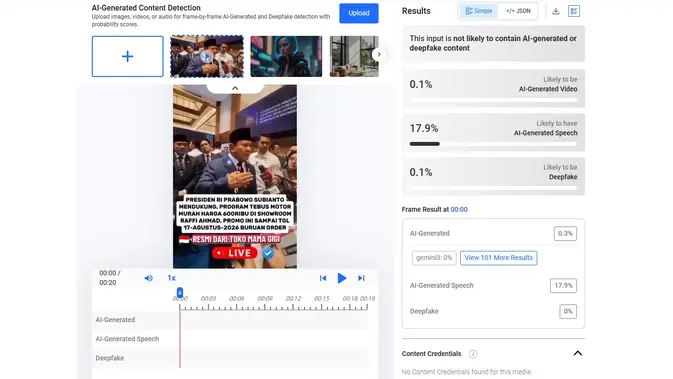Screen dimensions: 673x379
Task: Click the AI-Generated Content Detection heading
Action: (146, 8)
